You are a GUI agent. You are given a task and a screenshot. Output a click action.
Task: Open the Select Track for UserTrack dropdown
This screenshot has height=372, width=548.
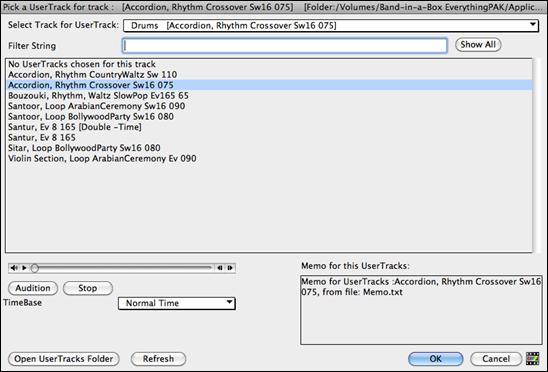tap(331, 26)
